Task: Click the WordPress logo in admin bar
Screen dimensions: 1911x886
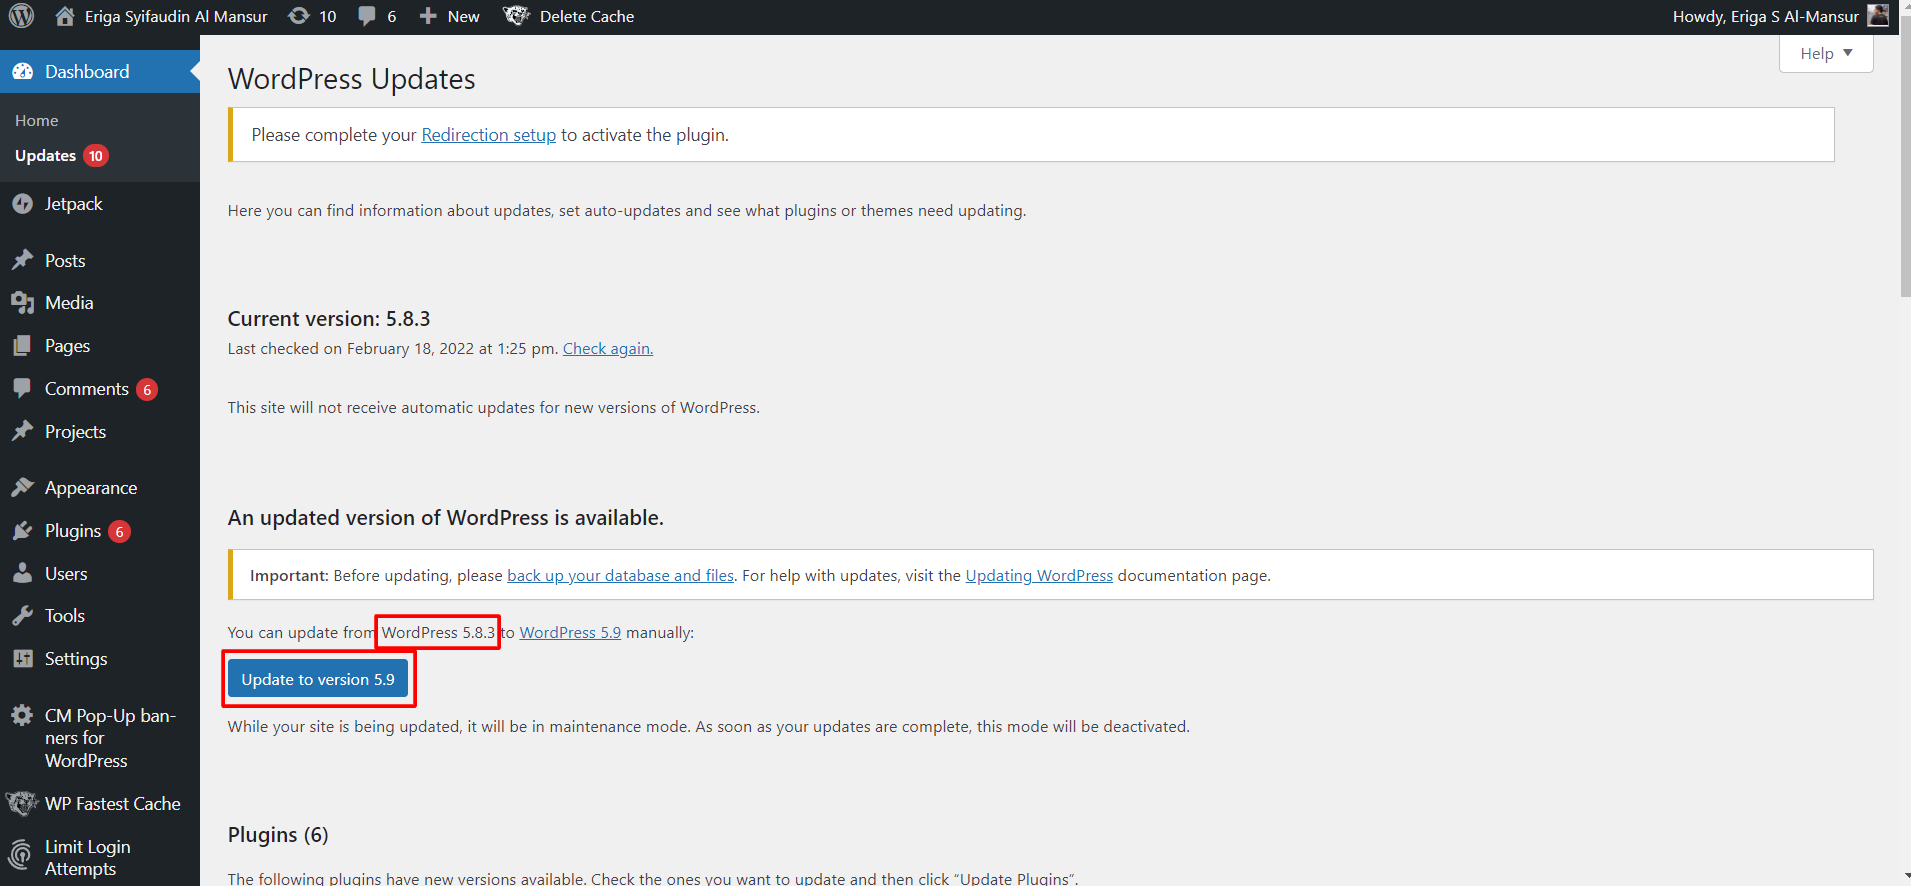Action: pyautogui.click(x=22, y=16)
